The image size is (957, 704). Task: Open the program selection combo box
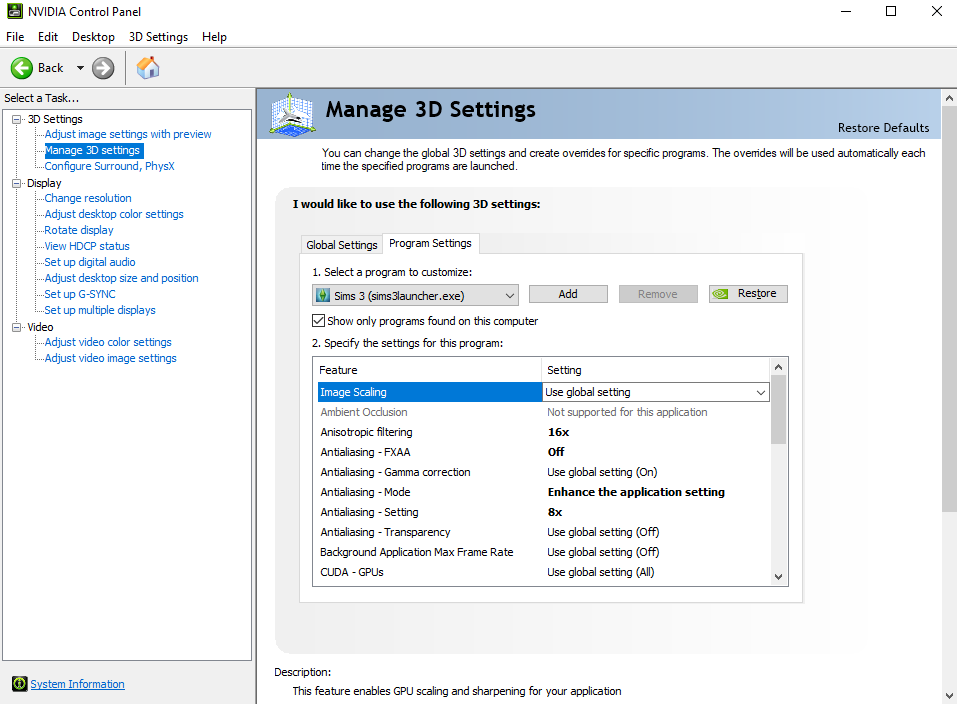[415, 296]
